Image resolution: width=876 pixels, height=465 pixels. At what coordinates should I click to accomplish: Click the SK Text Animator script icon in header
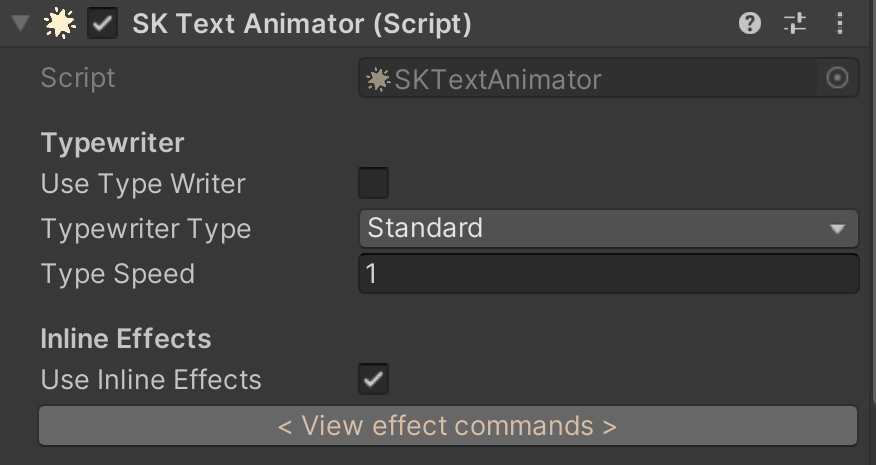59,23
